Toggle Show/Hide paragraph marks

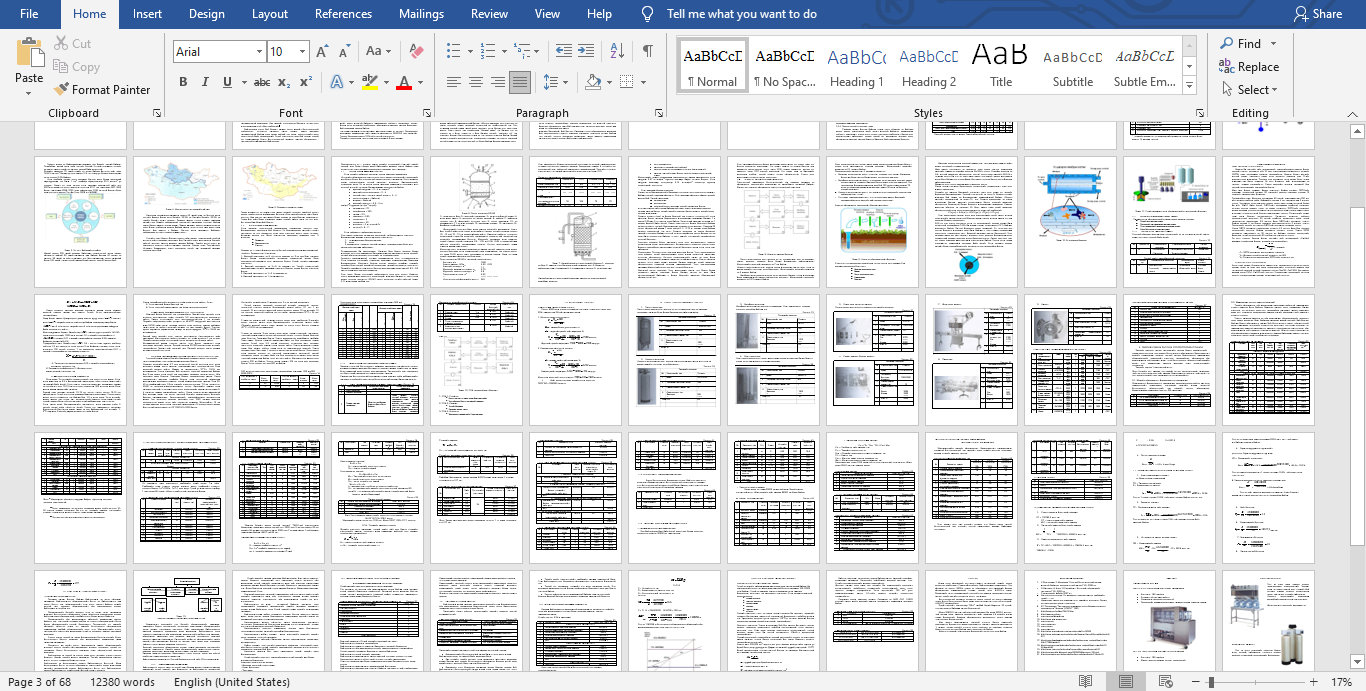click(648, 51)
